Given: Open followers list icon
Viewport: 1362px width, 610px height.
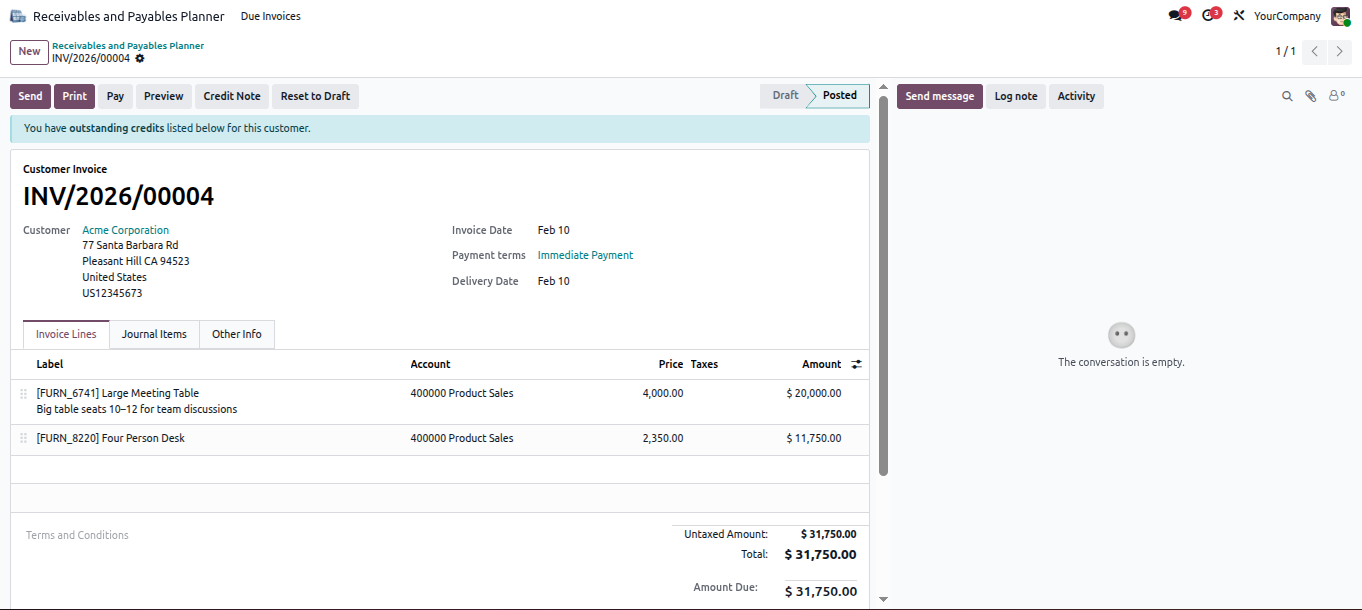Looking at the screenshot, I should [1336, 96].
